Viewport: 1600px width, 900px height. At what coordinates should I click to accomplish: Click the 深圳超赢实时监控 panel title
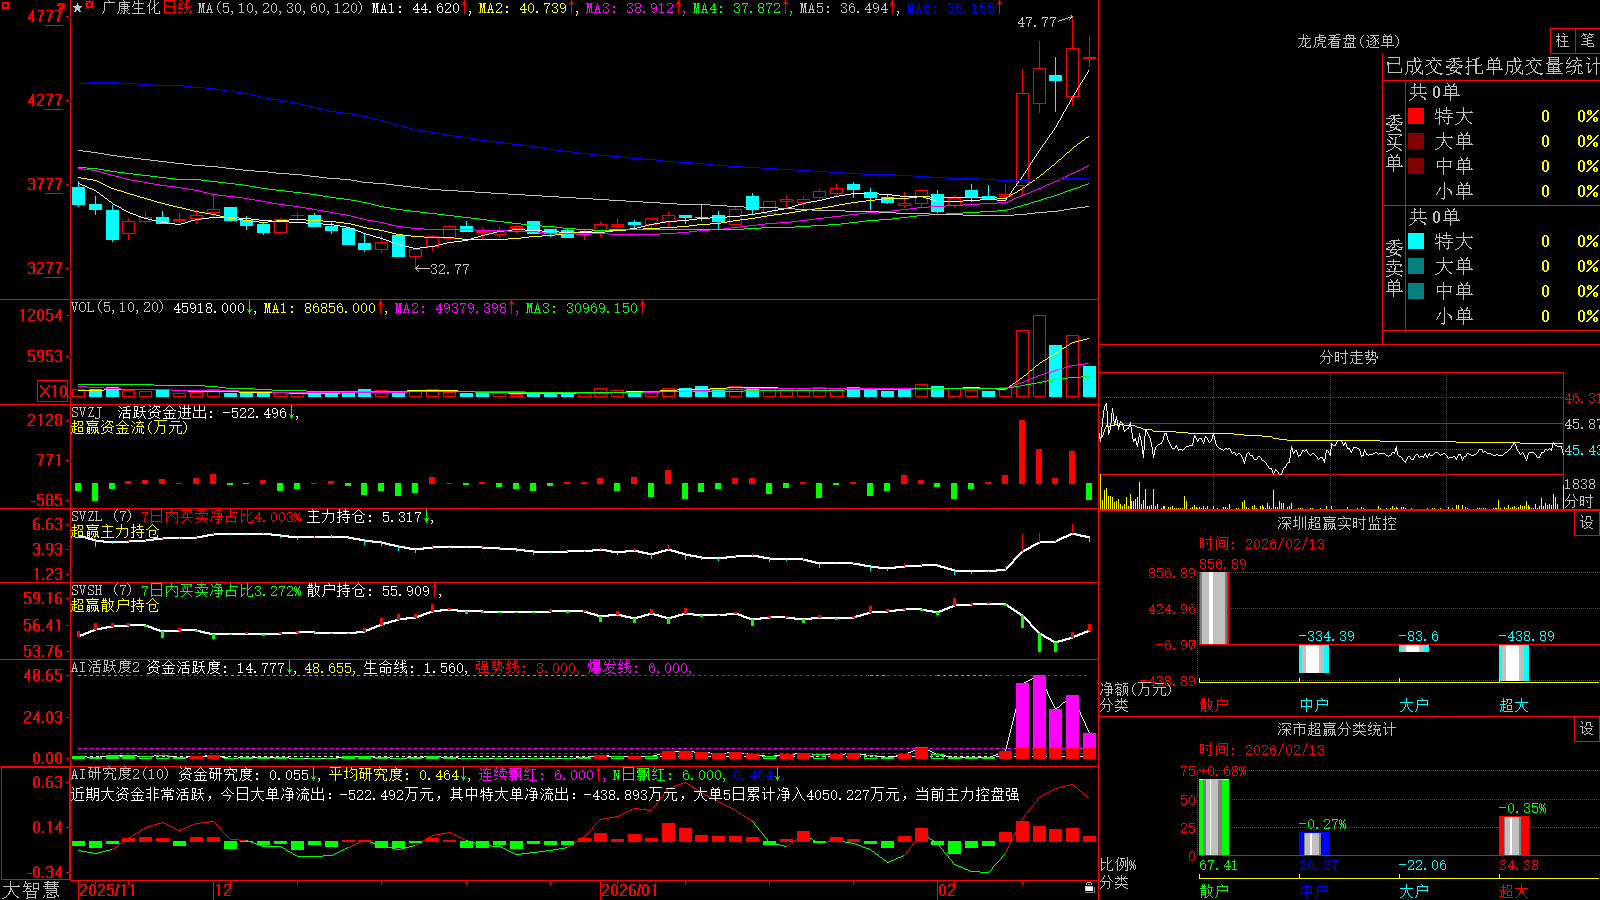pos(1337,523)
